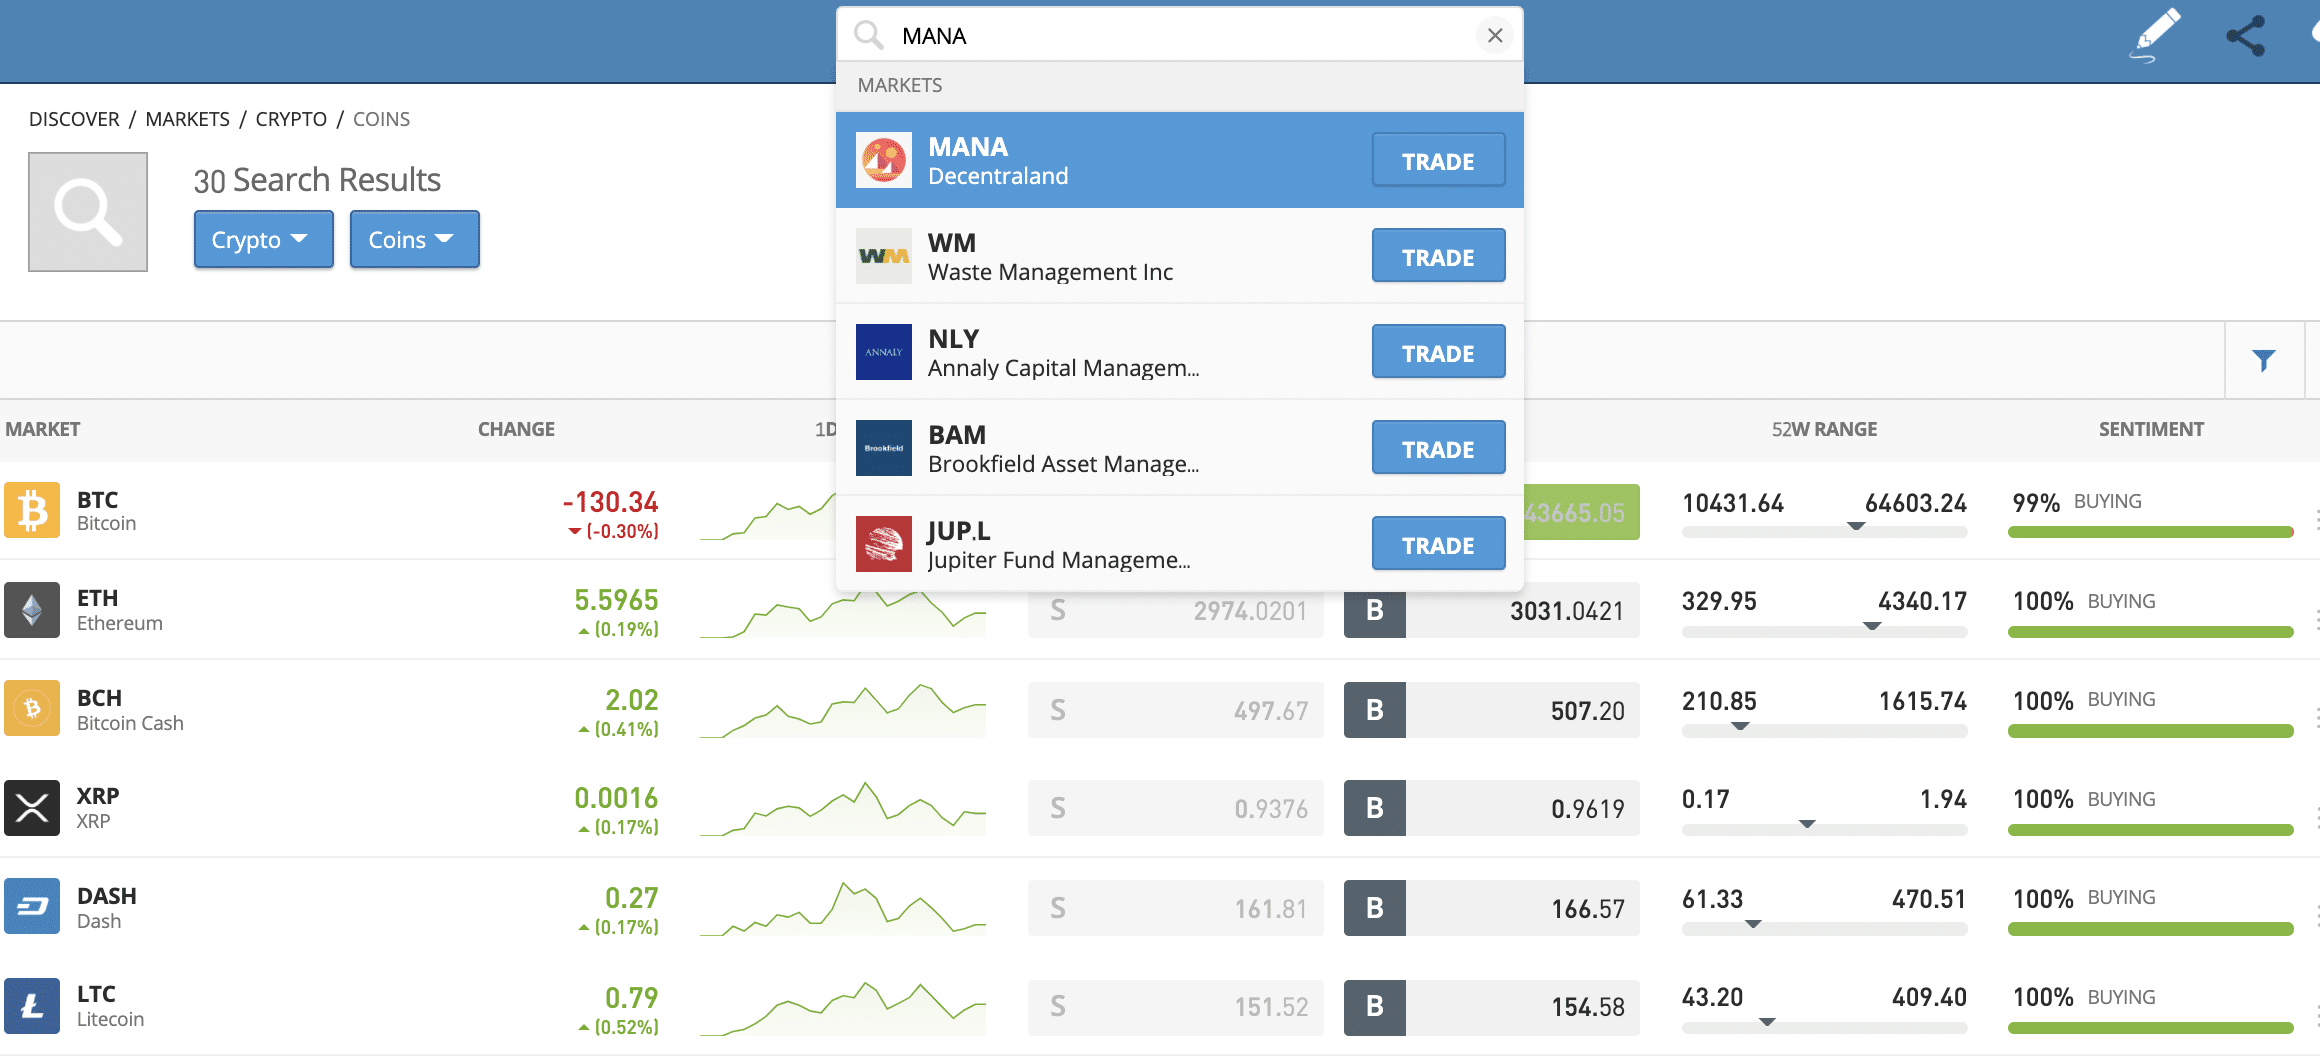Trade WM Waste Management Inc
Viewport: 2320px width, 1060px height.
[x=1438, y=256]
